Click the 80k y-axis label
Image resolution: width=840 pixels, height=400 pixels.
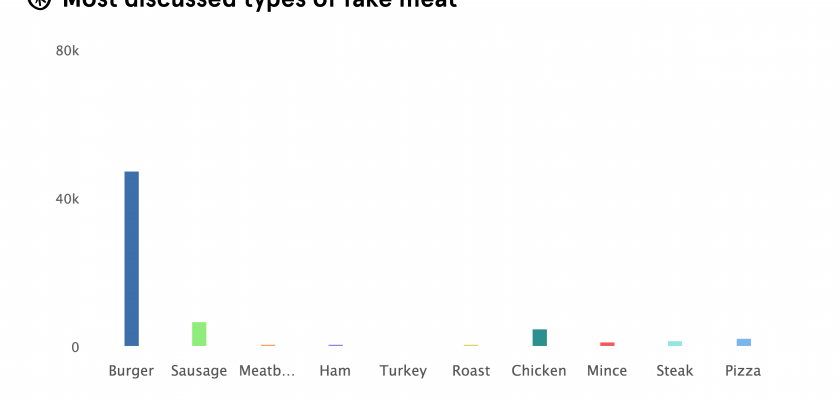tap(66, 50)
